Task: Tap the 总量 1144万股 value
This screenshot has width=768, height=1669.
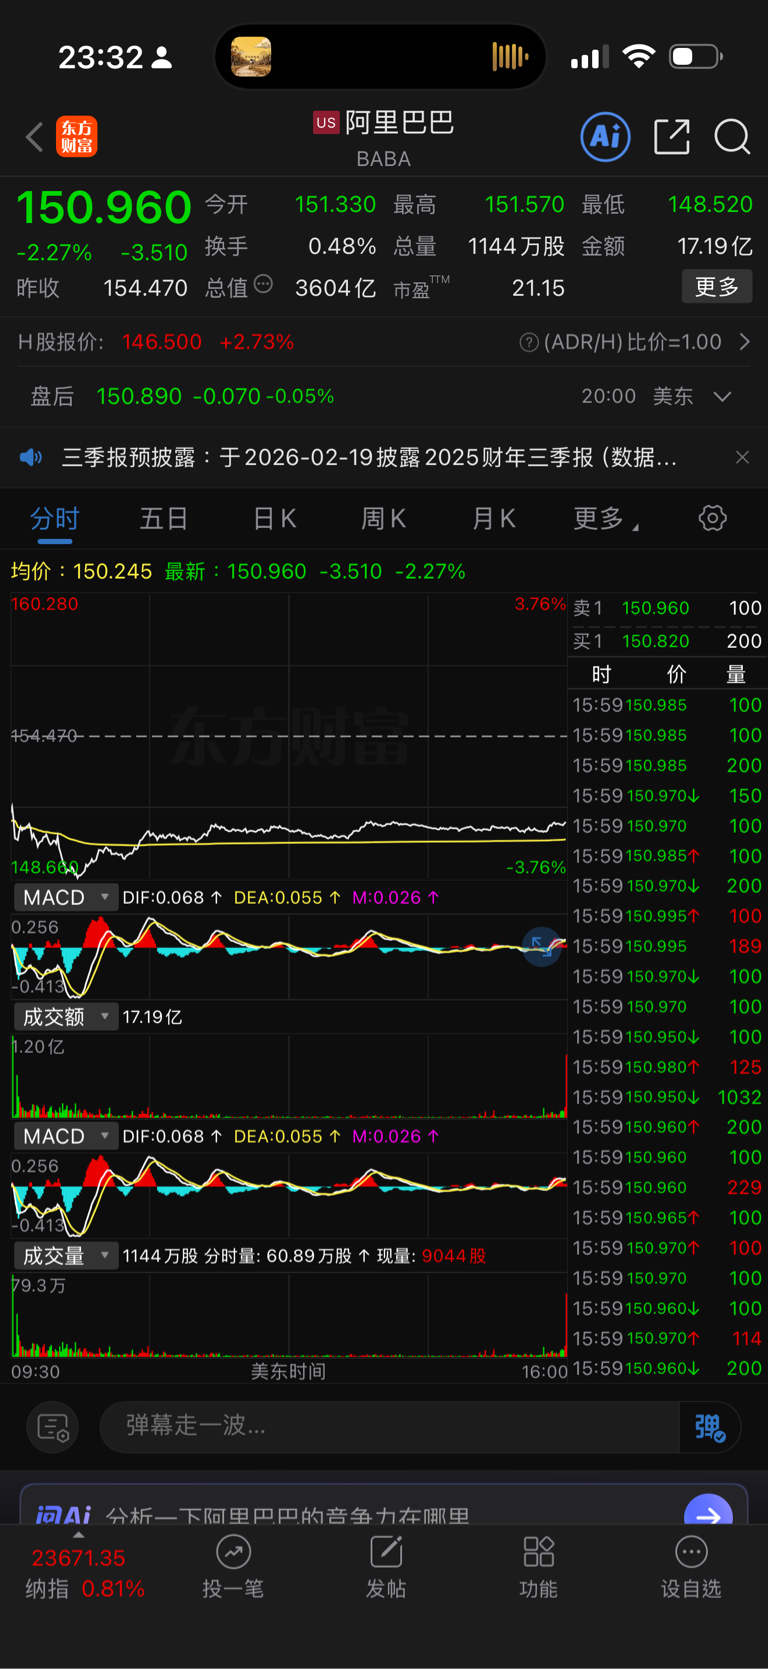Action: click(x=516, y=246)
